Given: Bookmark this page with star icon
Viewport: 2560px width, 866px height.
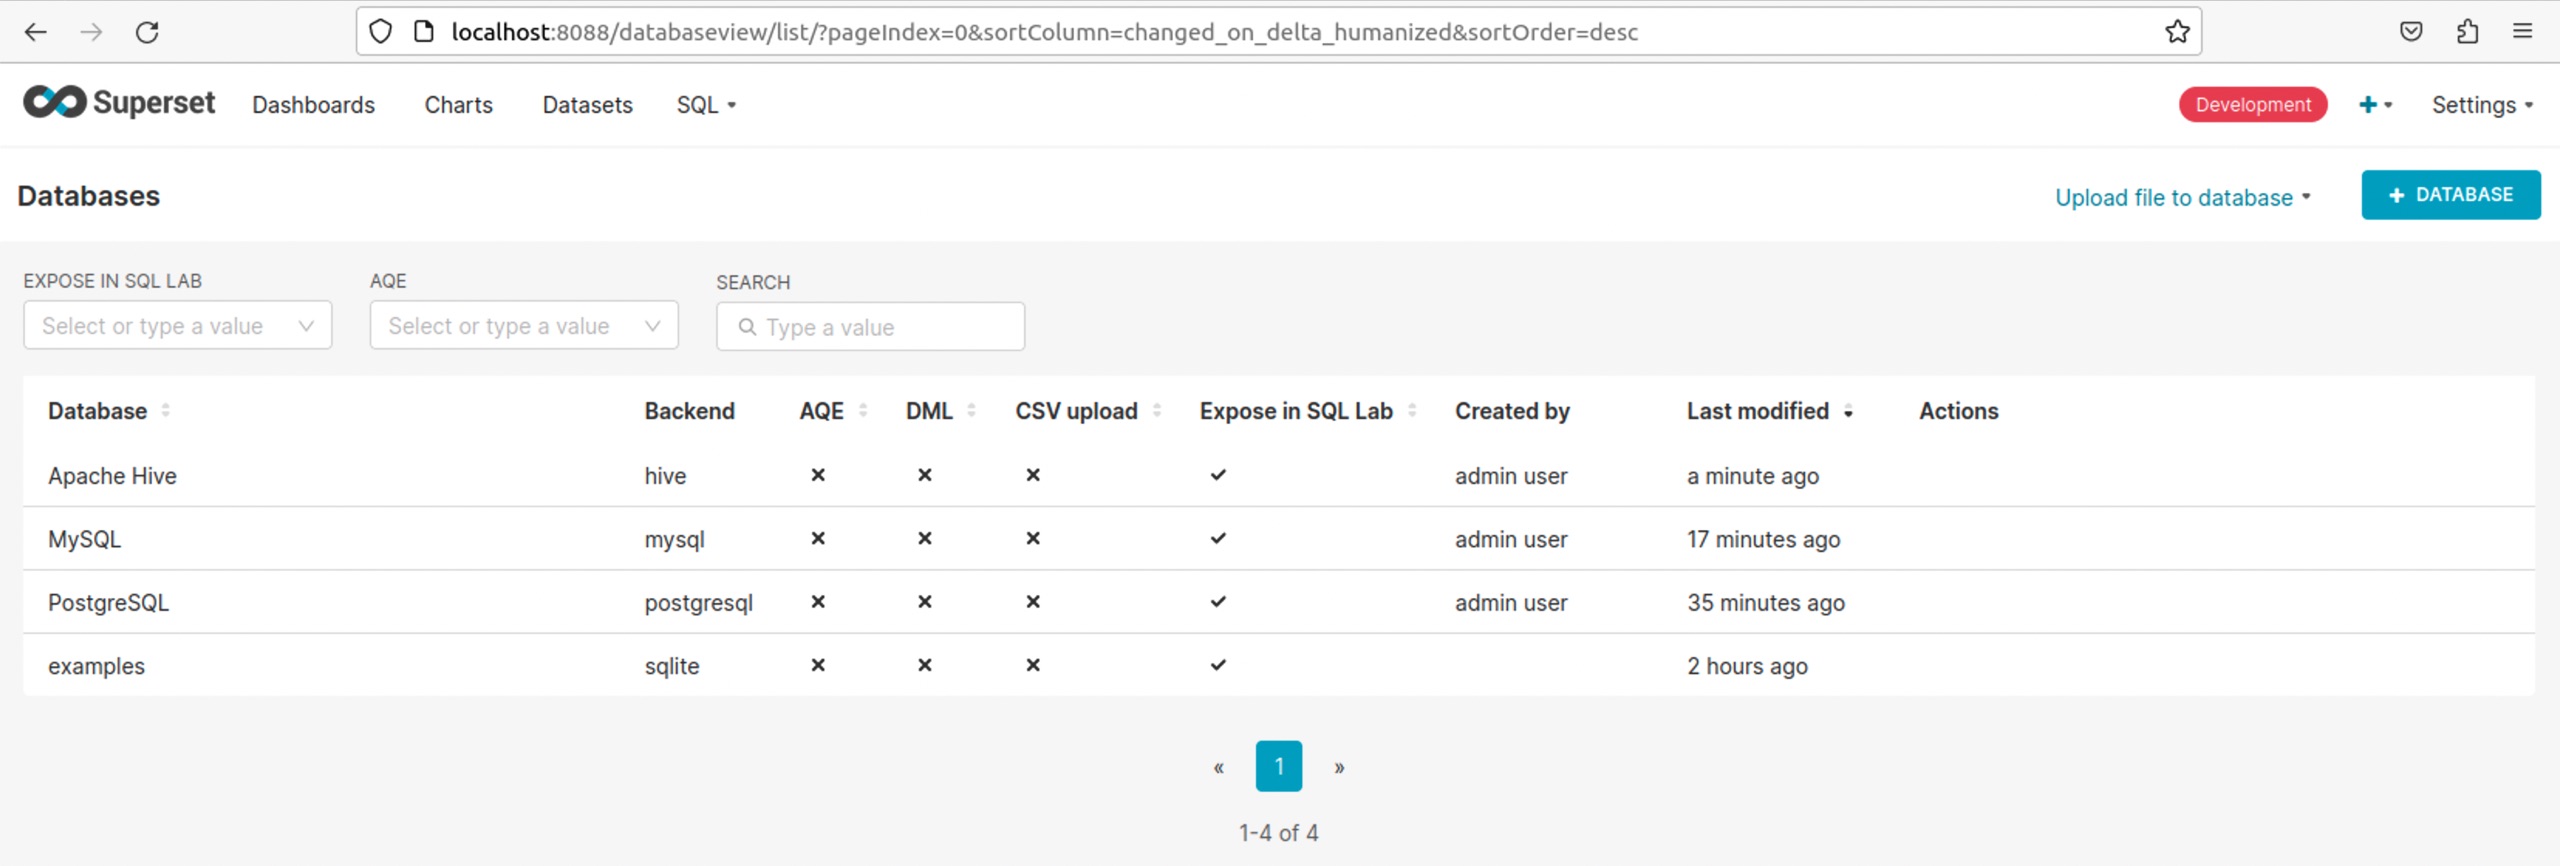Looking at the screenshot, I should 2177,32.
